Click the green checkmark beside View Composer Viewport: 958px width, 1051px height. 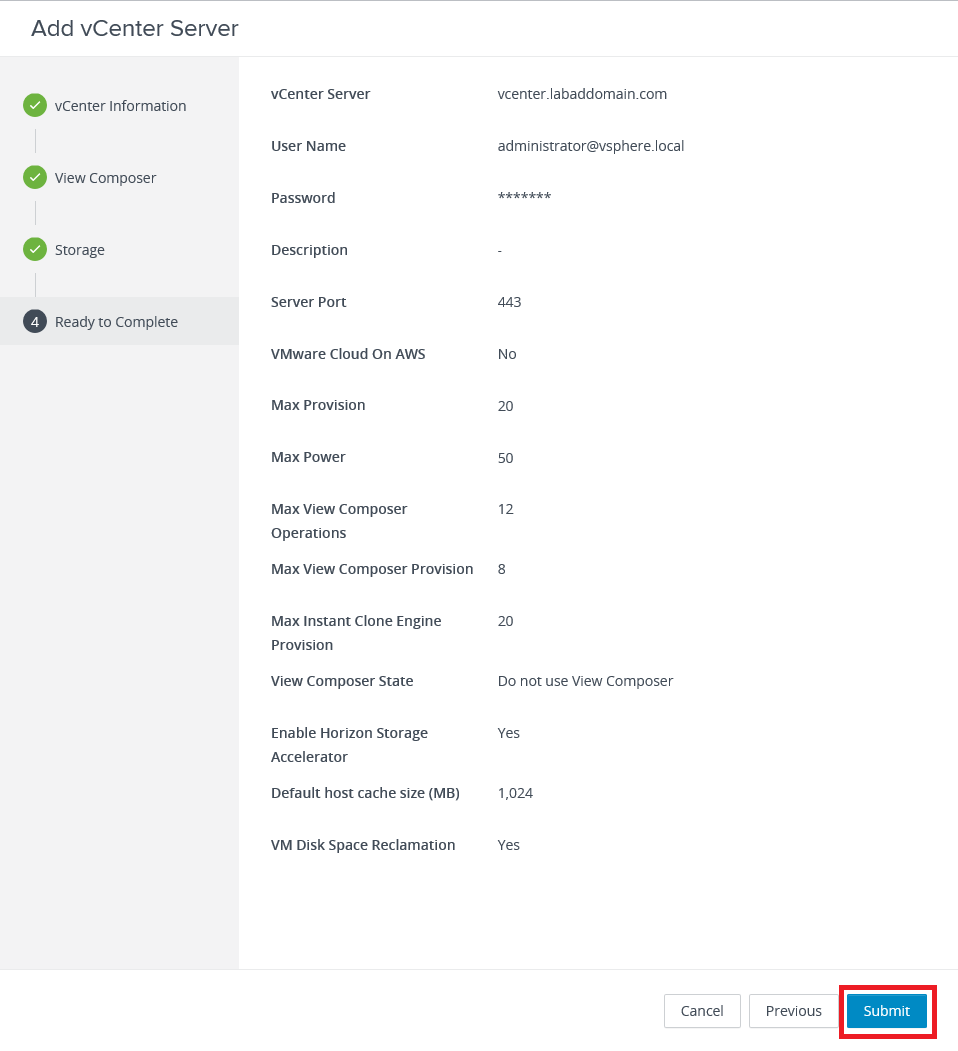pos(35,177)
